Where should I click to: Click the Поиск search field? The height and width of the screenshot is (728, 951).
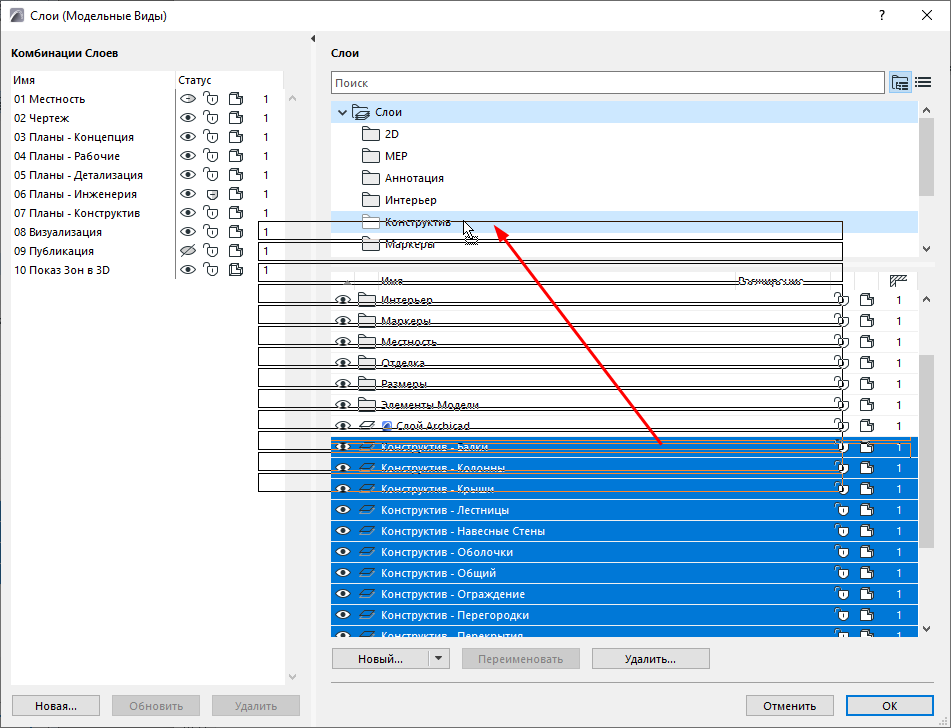(x=608, y=83)
